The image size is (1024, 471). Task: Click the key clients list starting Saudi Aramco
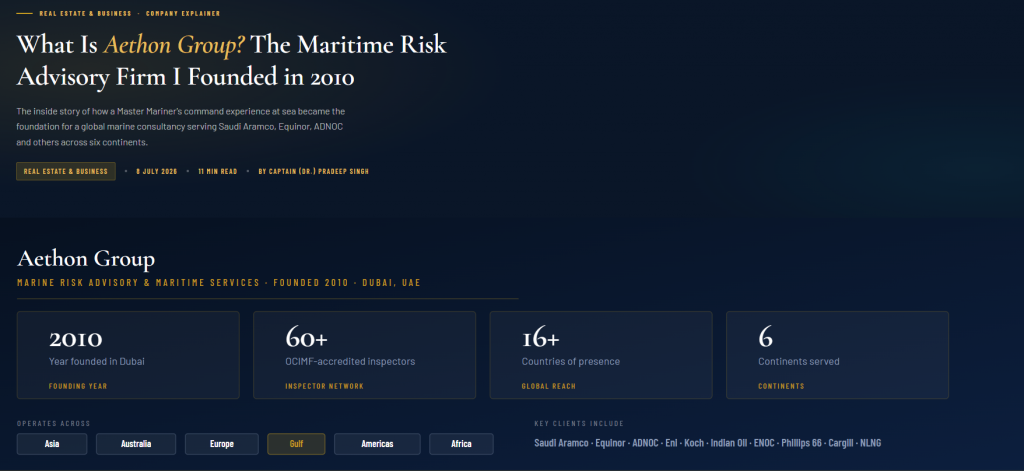(x=707, y=443)
